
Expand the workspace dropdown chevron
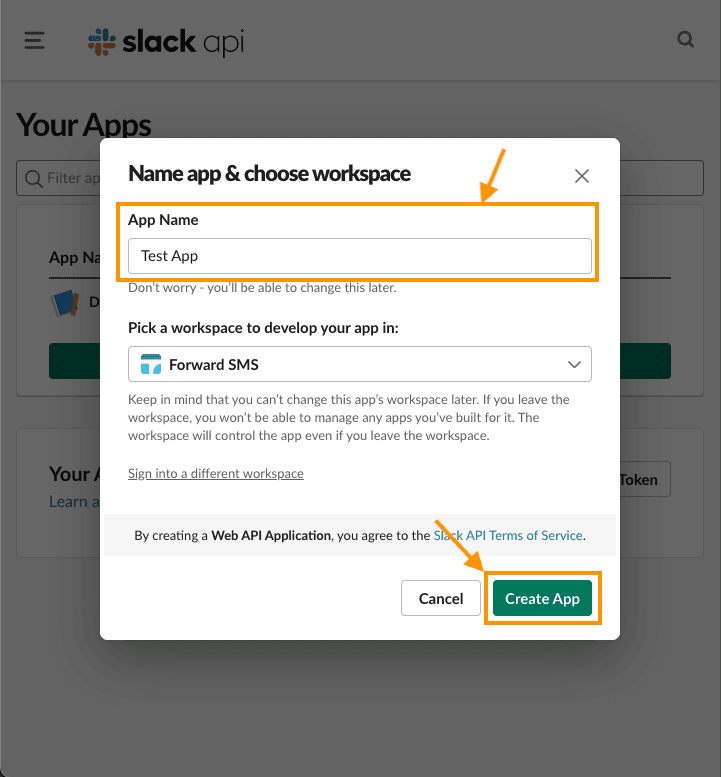pos(574,364)
